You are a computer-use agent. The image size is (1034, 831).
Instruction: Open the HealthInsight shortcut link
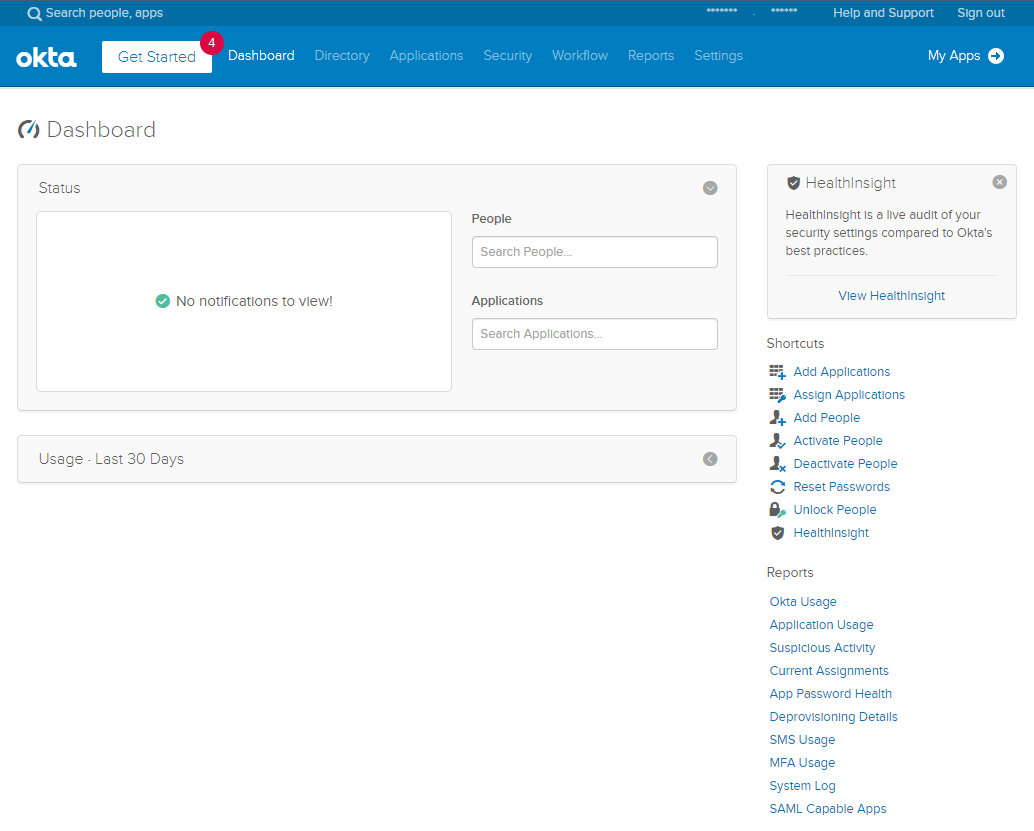831,533
